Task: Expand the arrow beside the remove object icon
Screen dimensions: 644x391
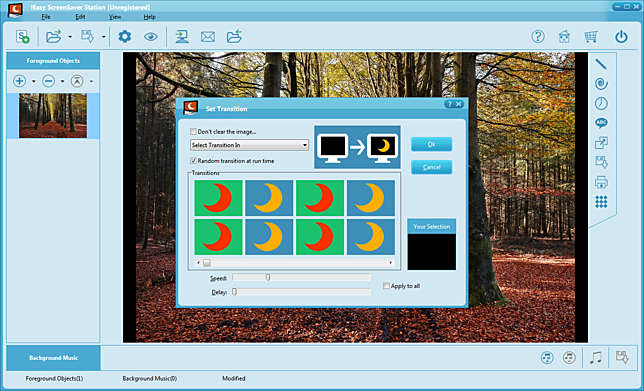Action: (x=62, y=81)
